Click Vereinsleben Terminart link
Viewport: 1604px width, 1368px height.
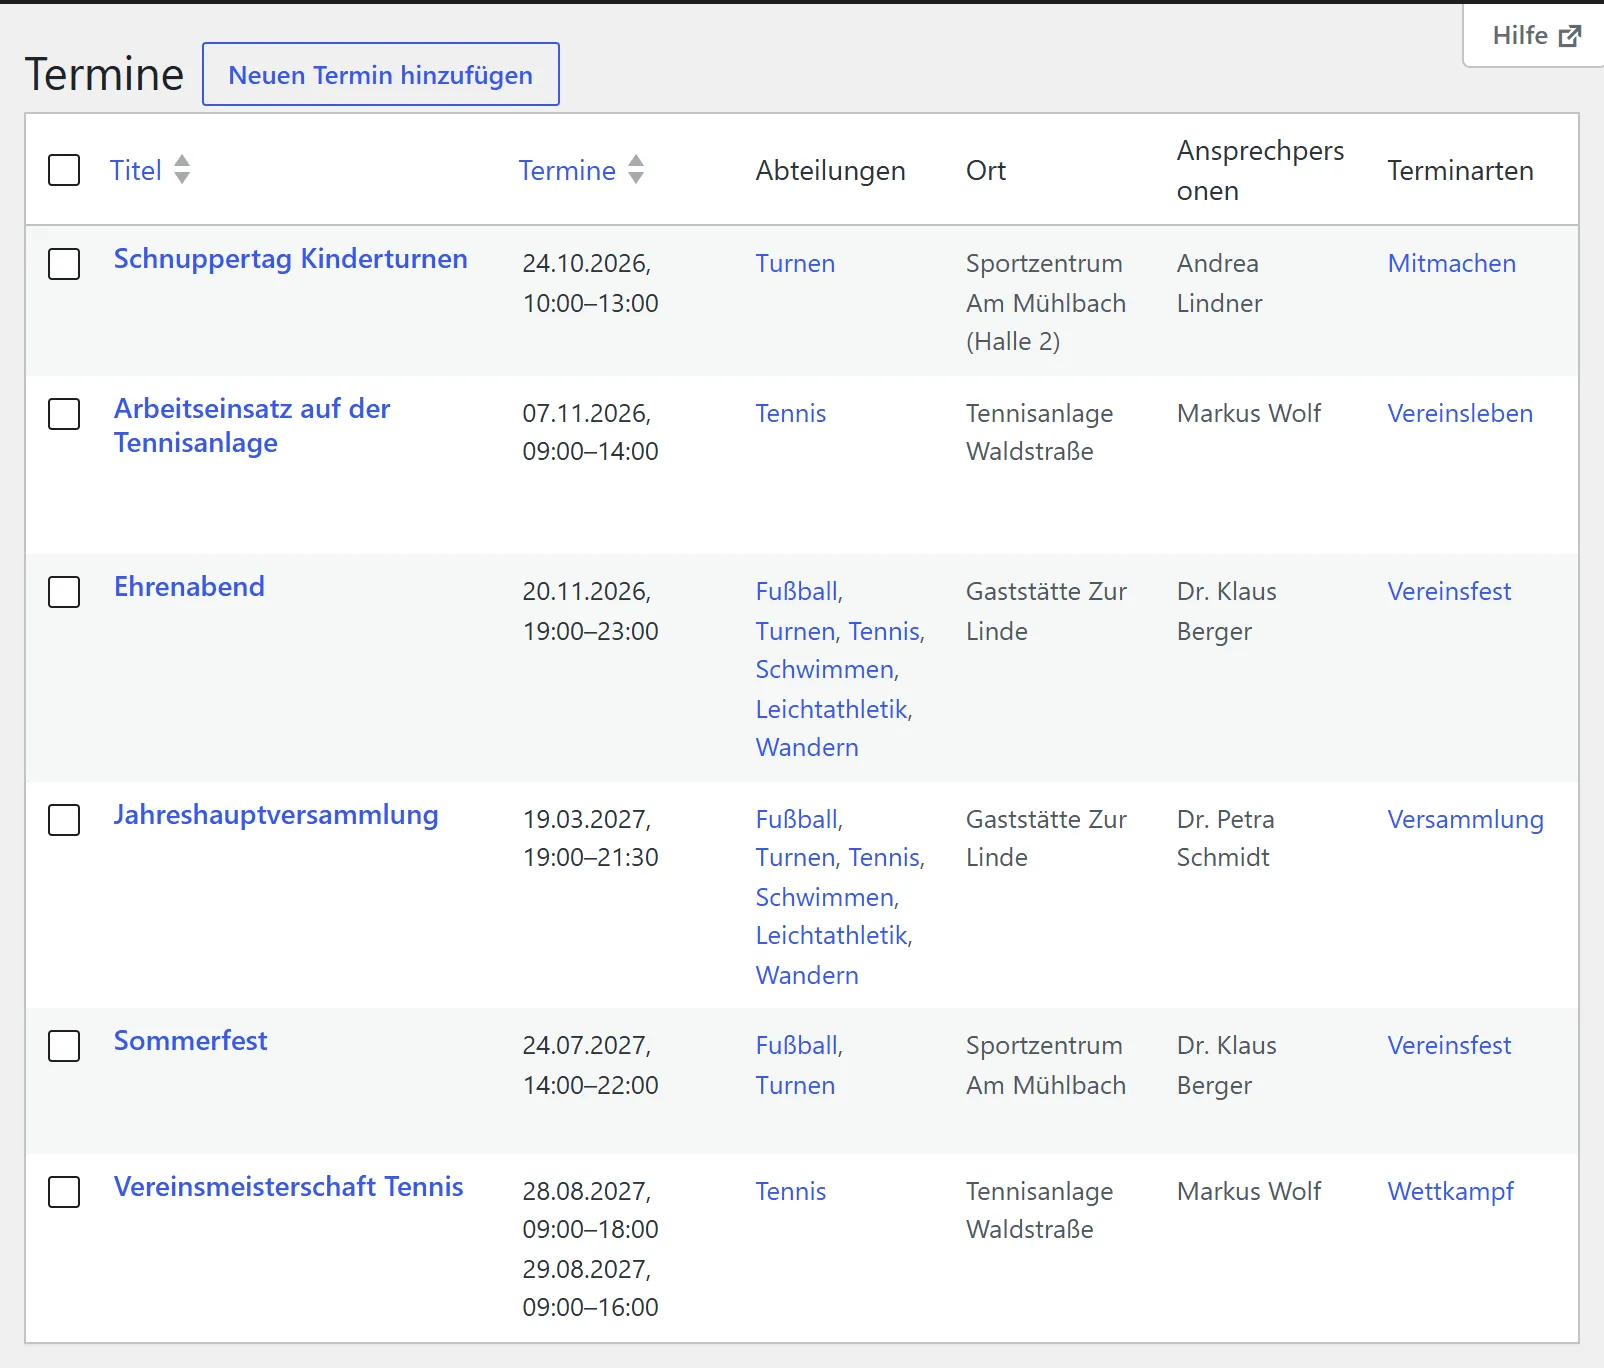point(1460,414)
